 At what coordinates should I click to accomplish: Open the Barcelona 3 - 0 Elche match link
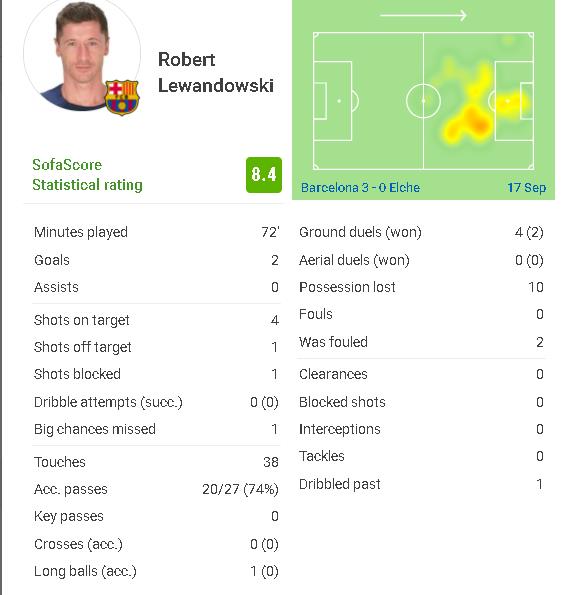point(360,187)
